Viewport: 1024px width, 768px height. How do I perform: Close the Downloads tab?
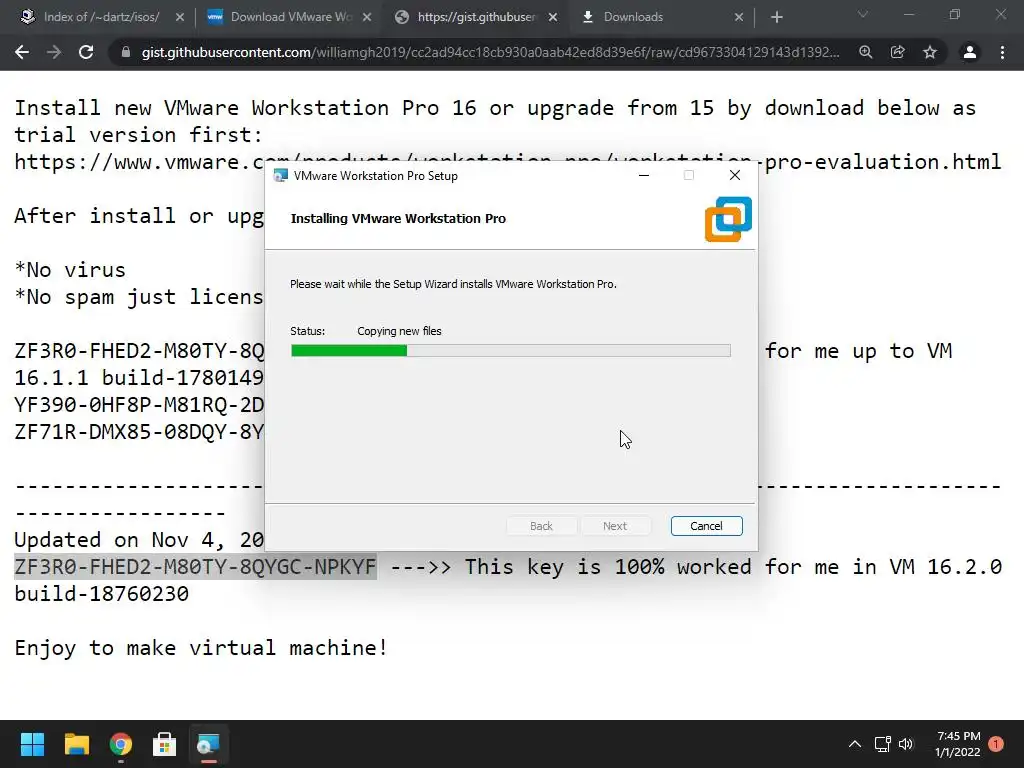739,18
